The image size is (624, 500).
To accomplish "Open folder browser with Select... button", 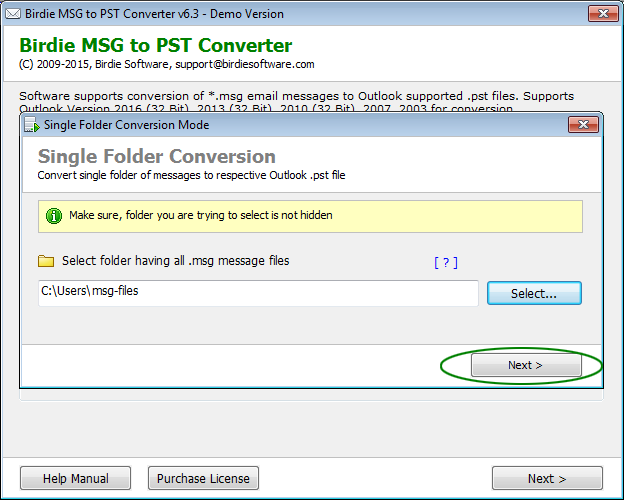I will pos(534,293).
